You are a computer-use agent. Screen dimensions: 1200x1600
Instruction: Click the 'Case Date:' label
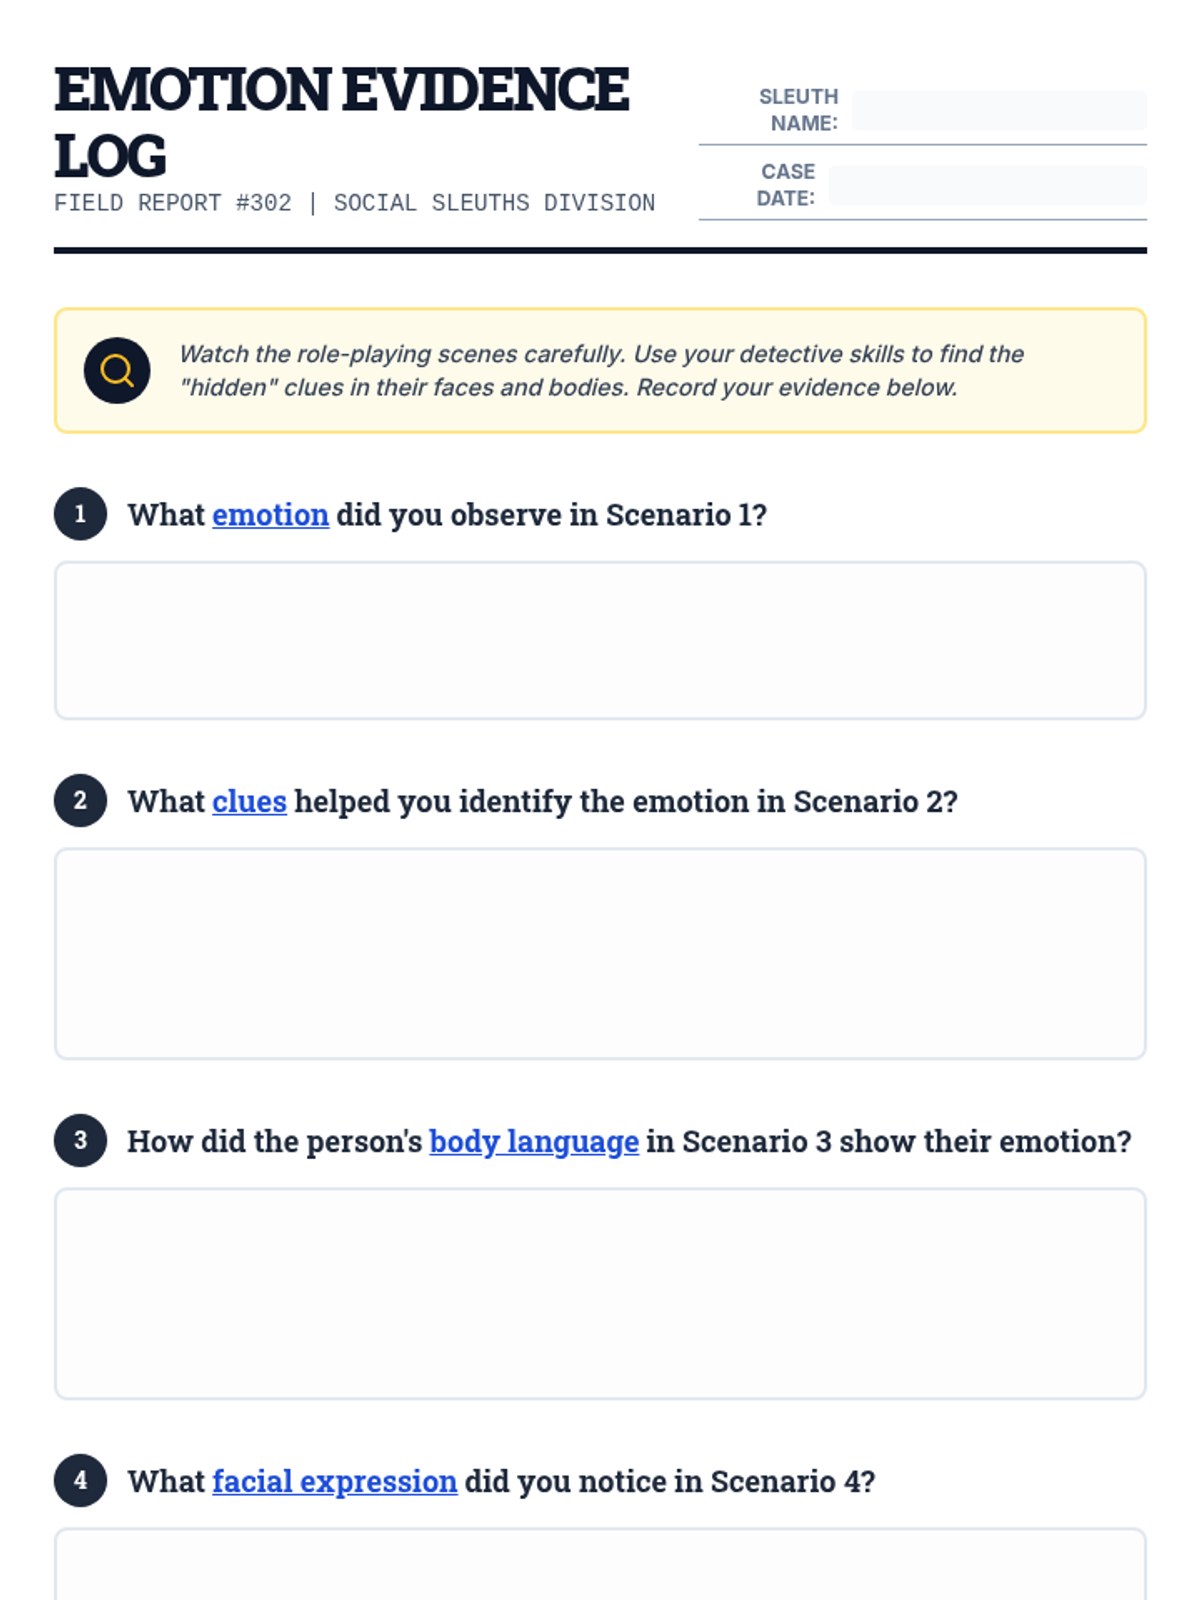click(786, 185)
